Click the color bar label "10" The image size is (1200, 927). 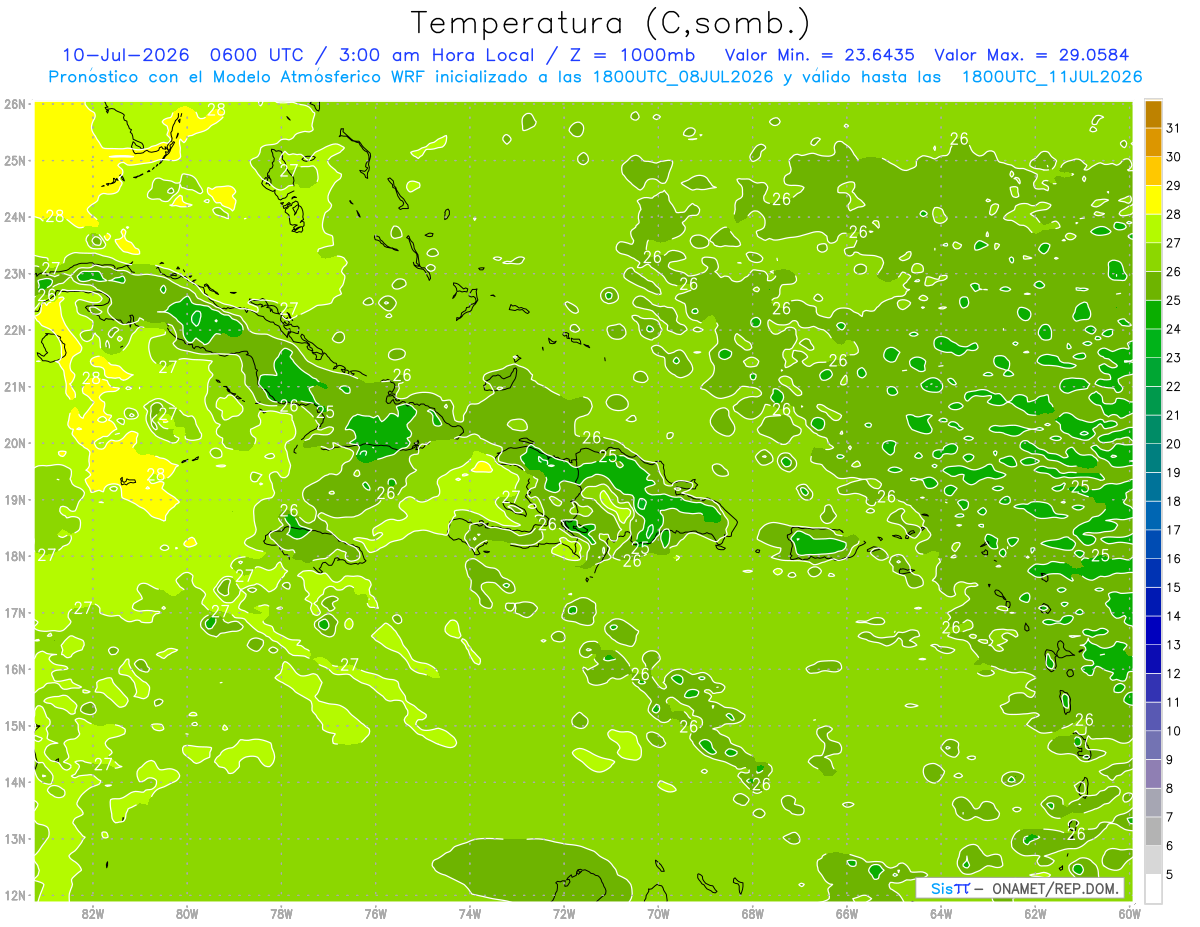click(x=1173, y=731)
